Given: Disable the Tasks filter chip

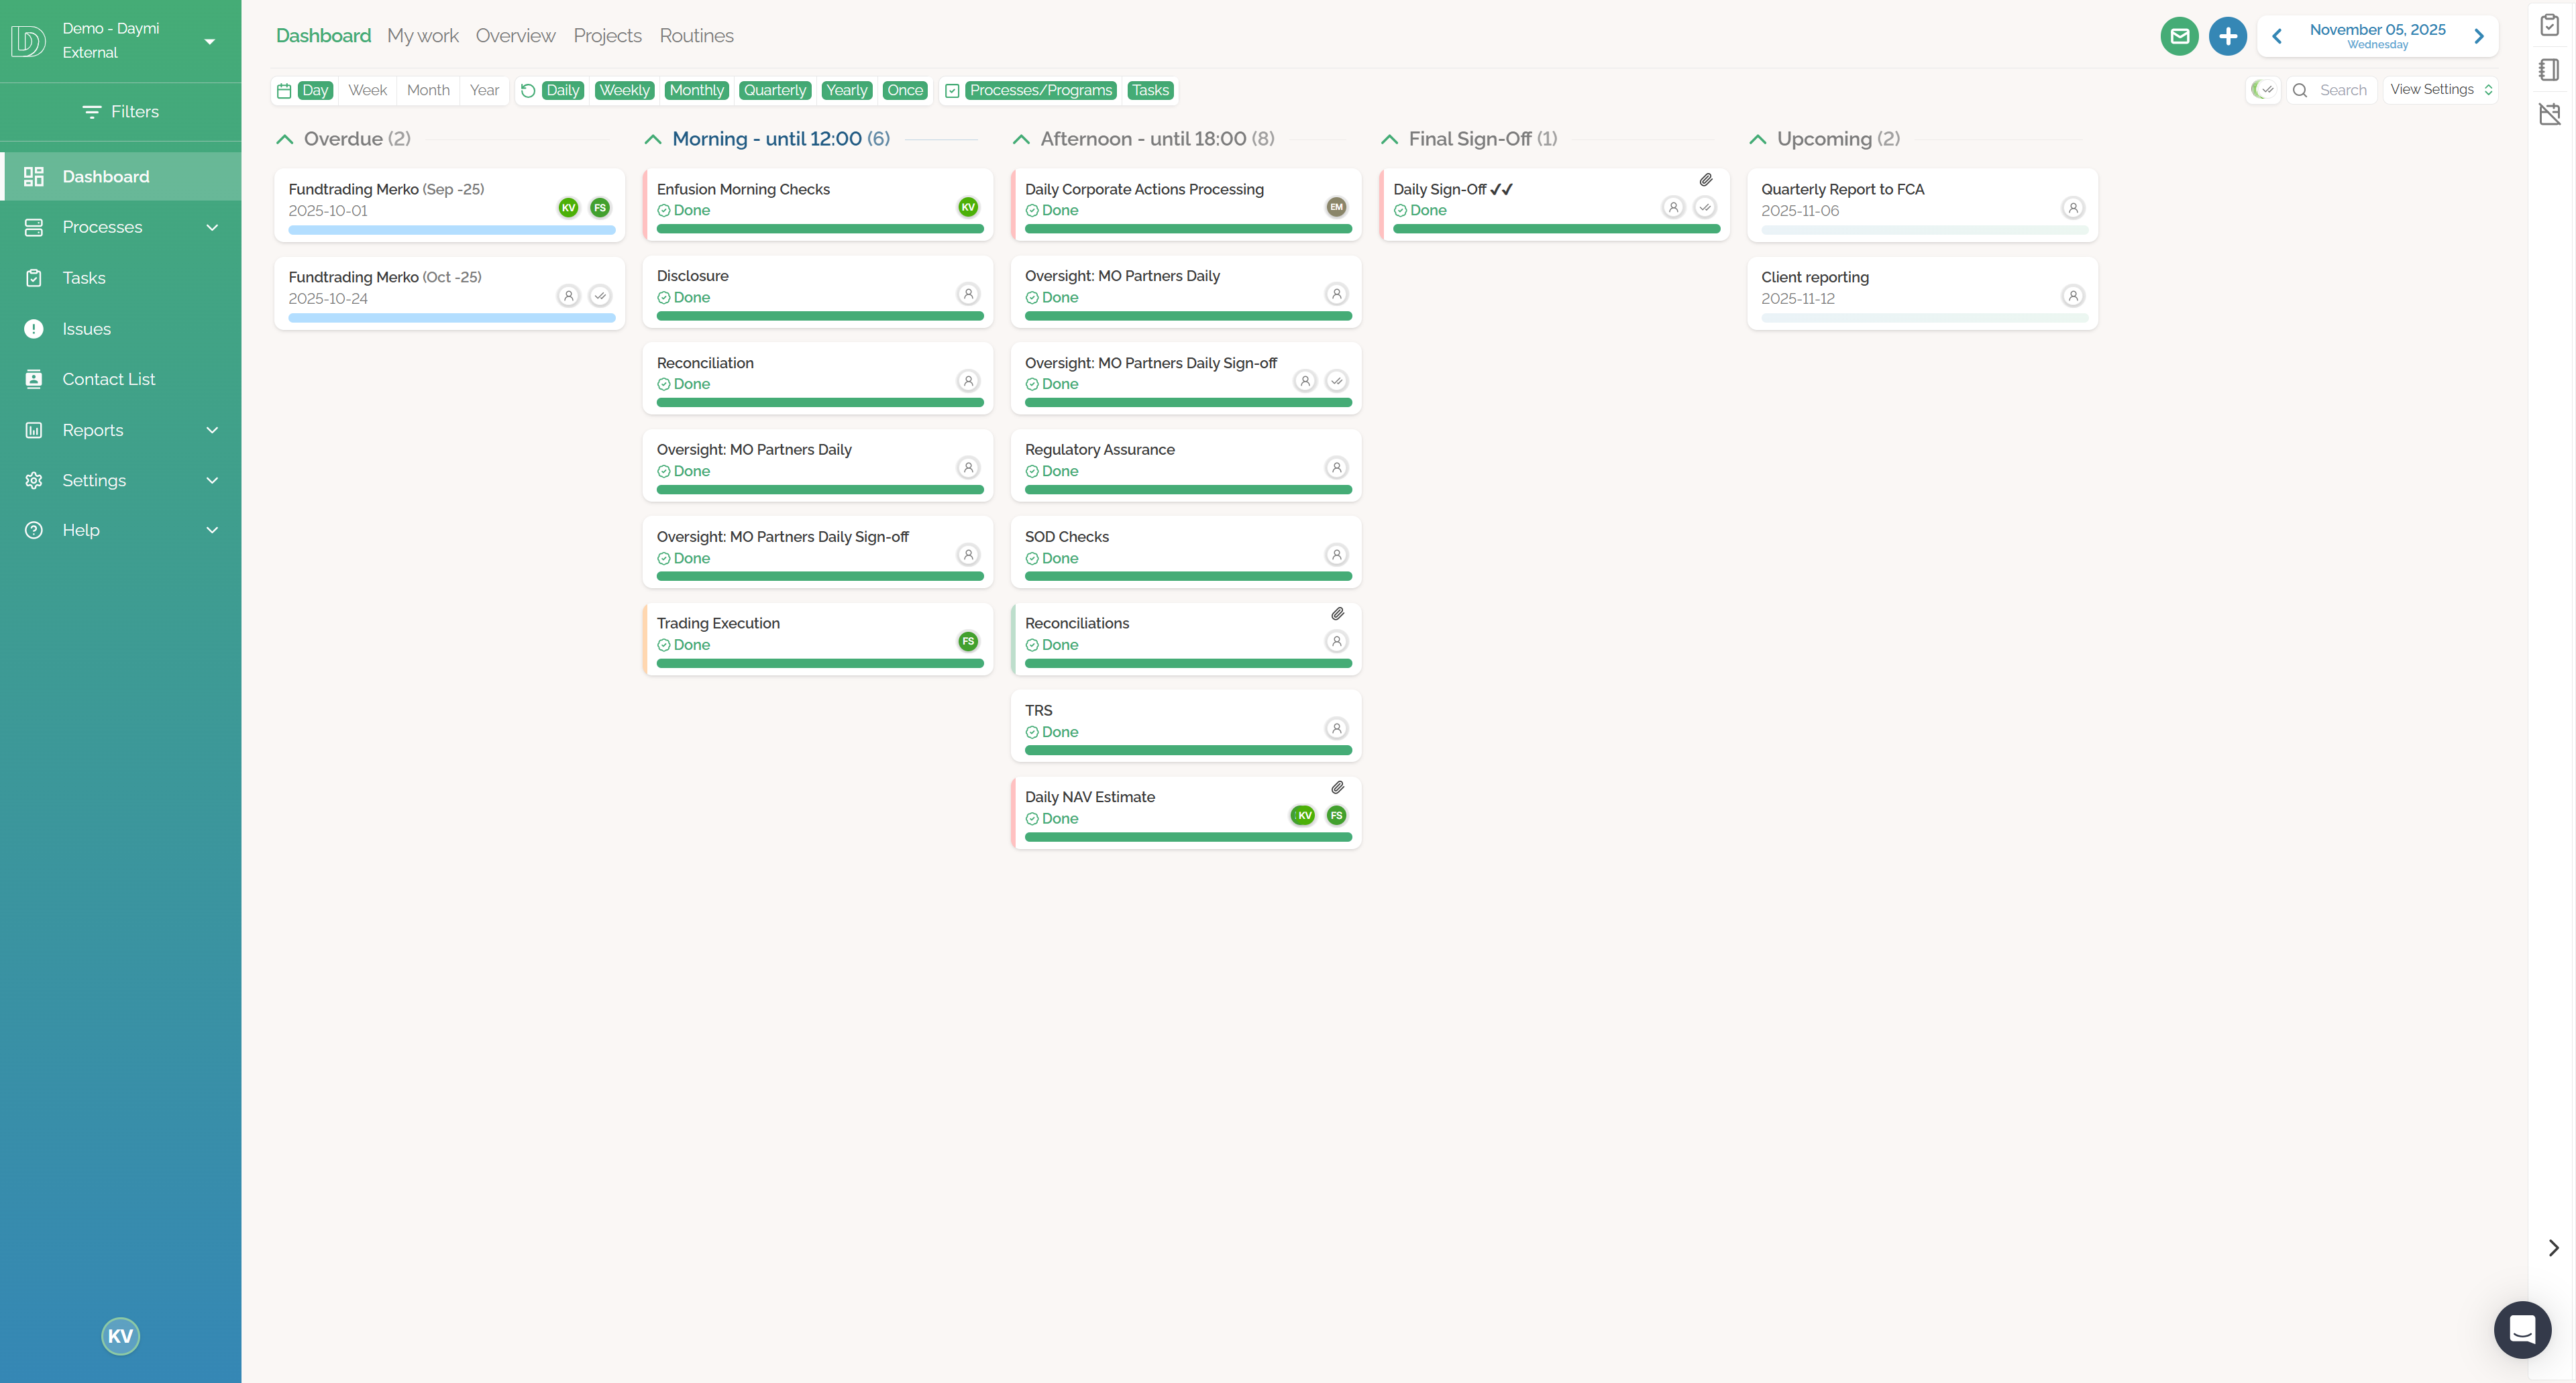Looking at the screenshot, I should (1149, 90).
